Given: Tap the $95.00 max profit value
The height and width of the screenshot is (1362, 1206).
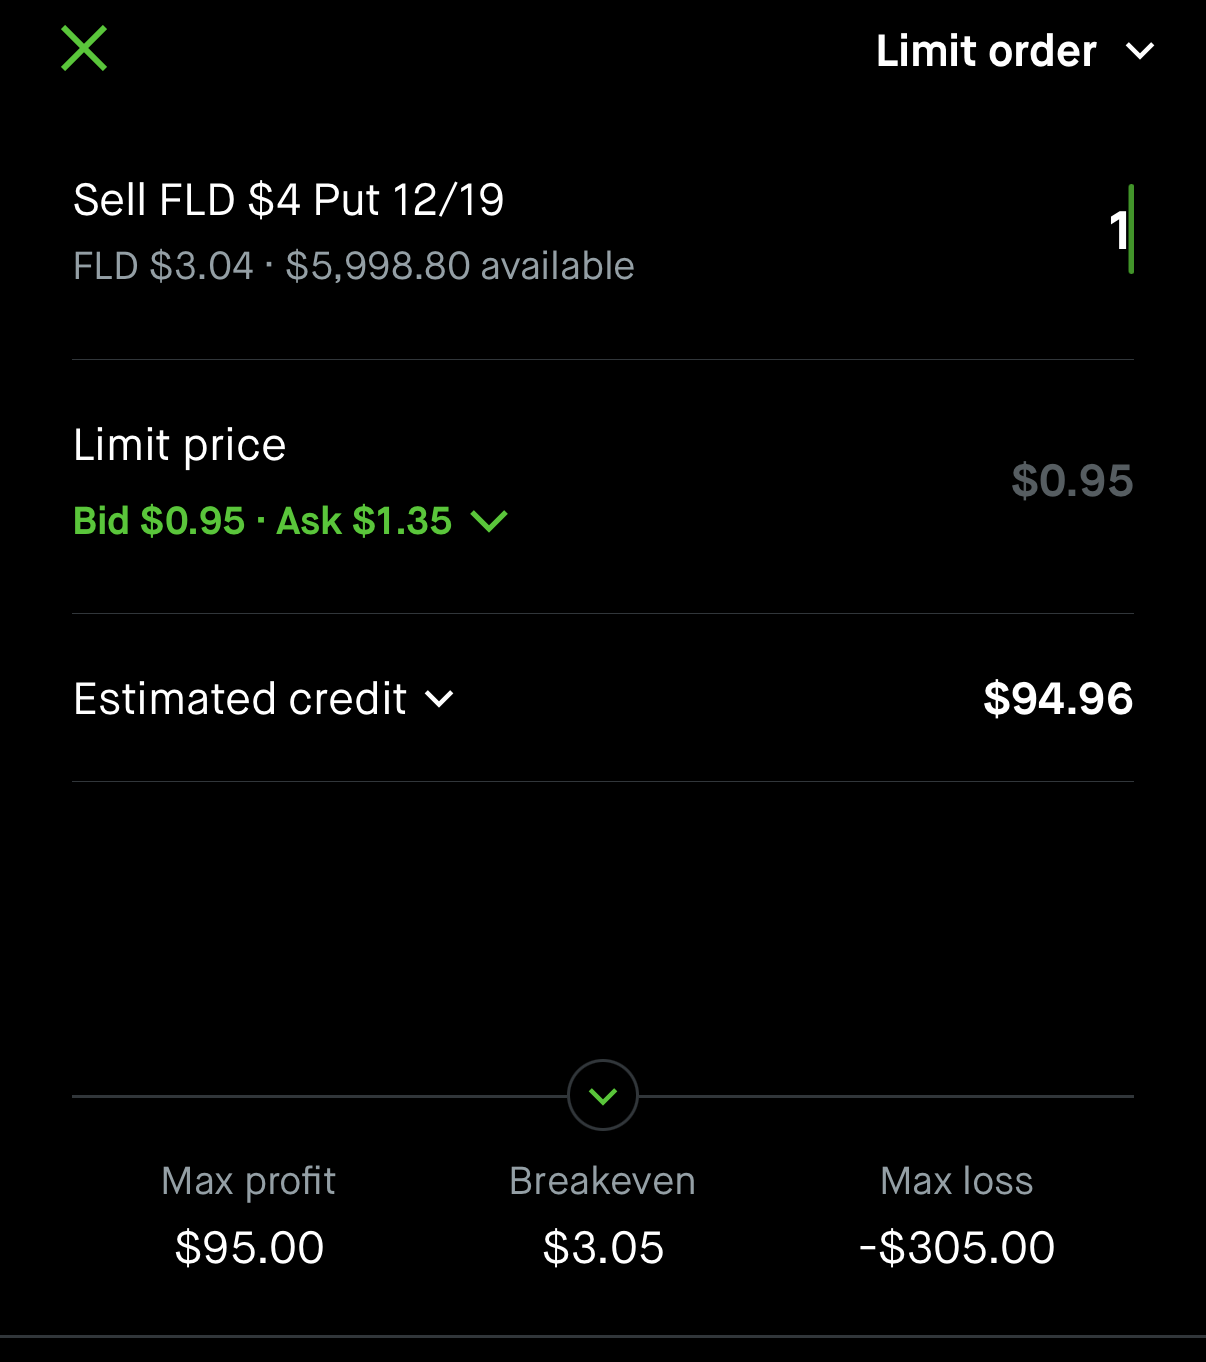Looking at the screenshot, I should coord(249,1248).
